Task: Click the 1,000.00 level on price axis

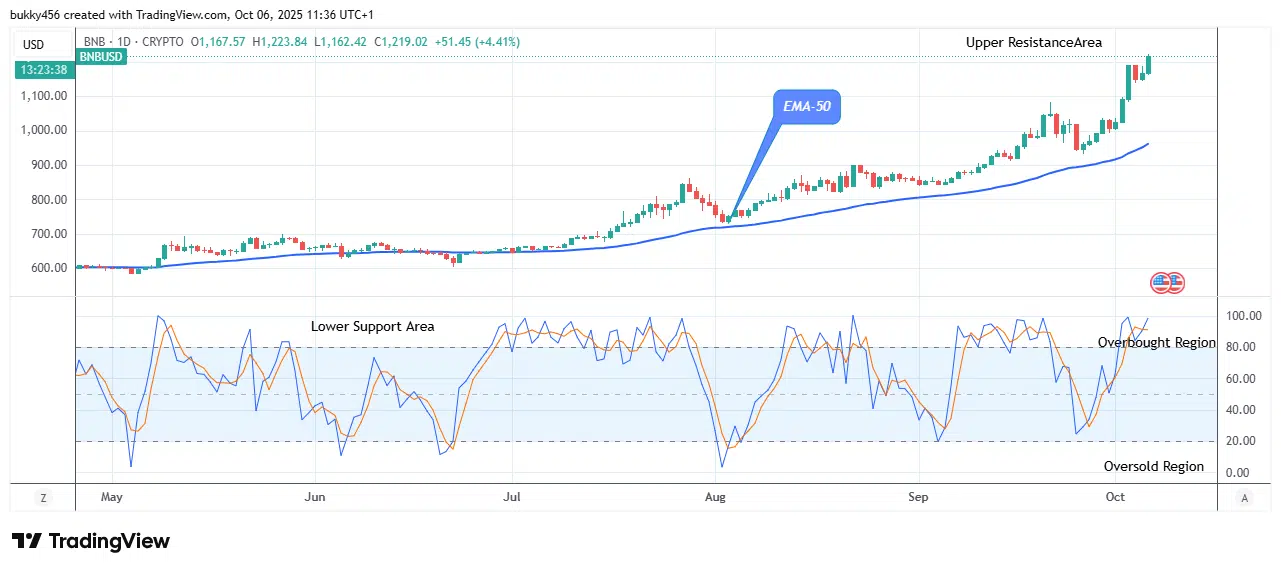Action: pos(42,131)
